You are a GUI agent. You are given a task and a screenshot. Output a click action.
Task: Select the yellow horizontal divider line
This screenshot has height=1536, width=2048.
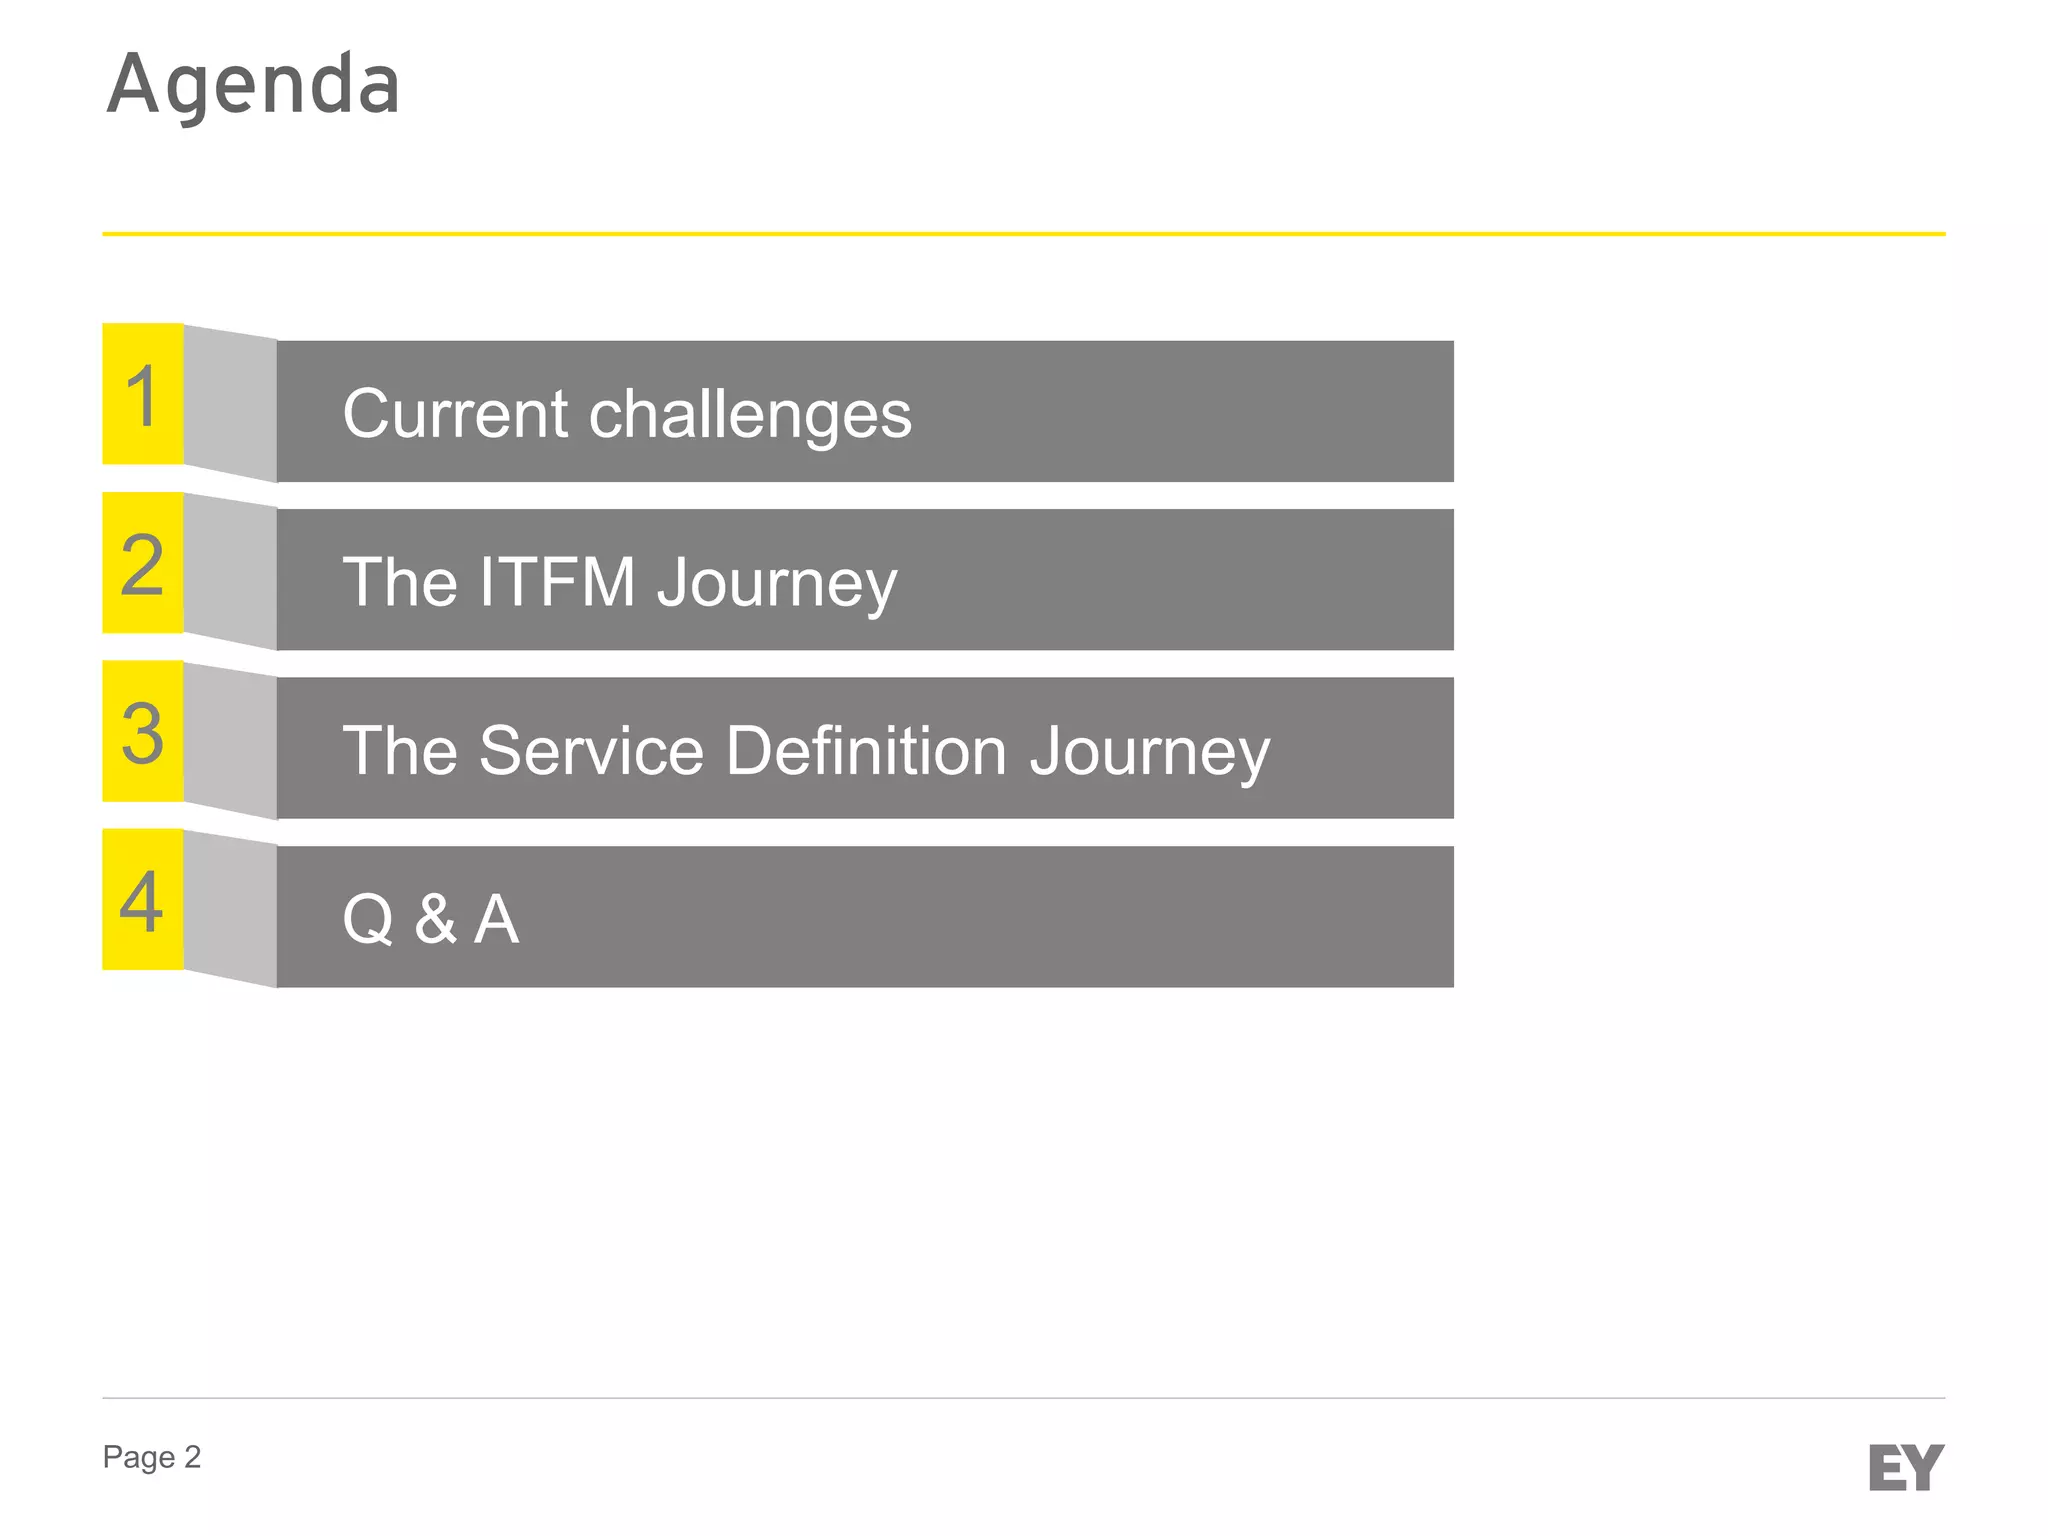coord(1023,234)
